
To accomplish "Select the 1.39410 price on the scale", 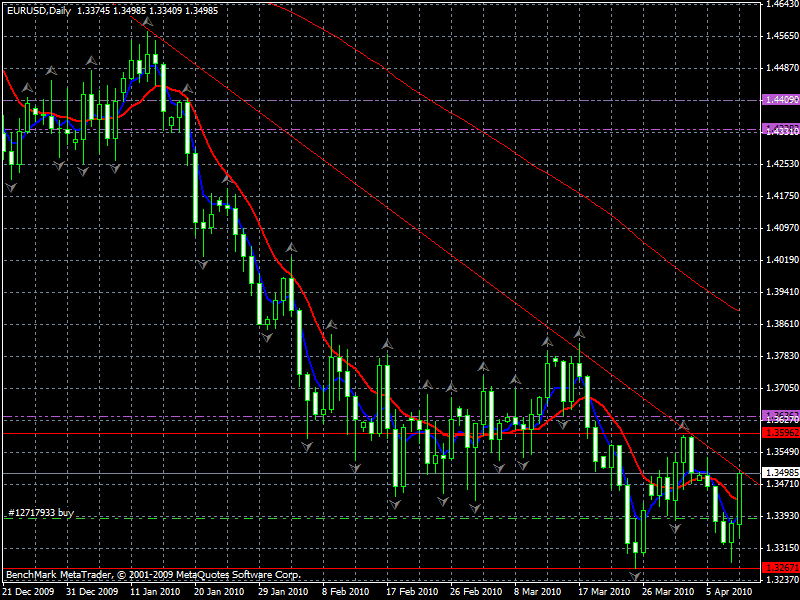I will [x=782, y=292].
